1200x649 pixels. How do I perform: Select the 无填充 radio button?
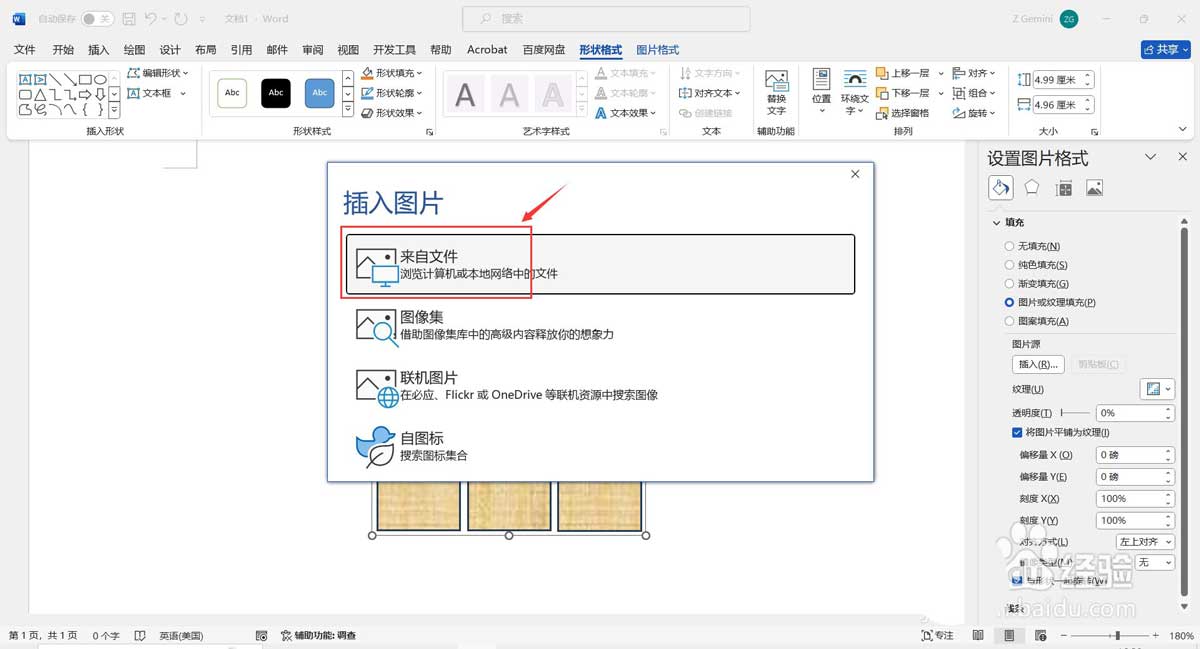point(1008,245)
